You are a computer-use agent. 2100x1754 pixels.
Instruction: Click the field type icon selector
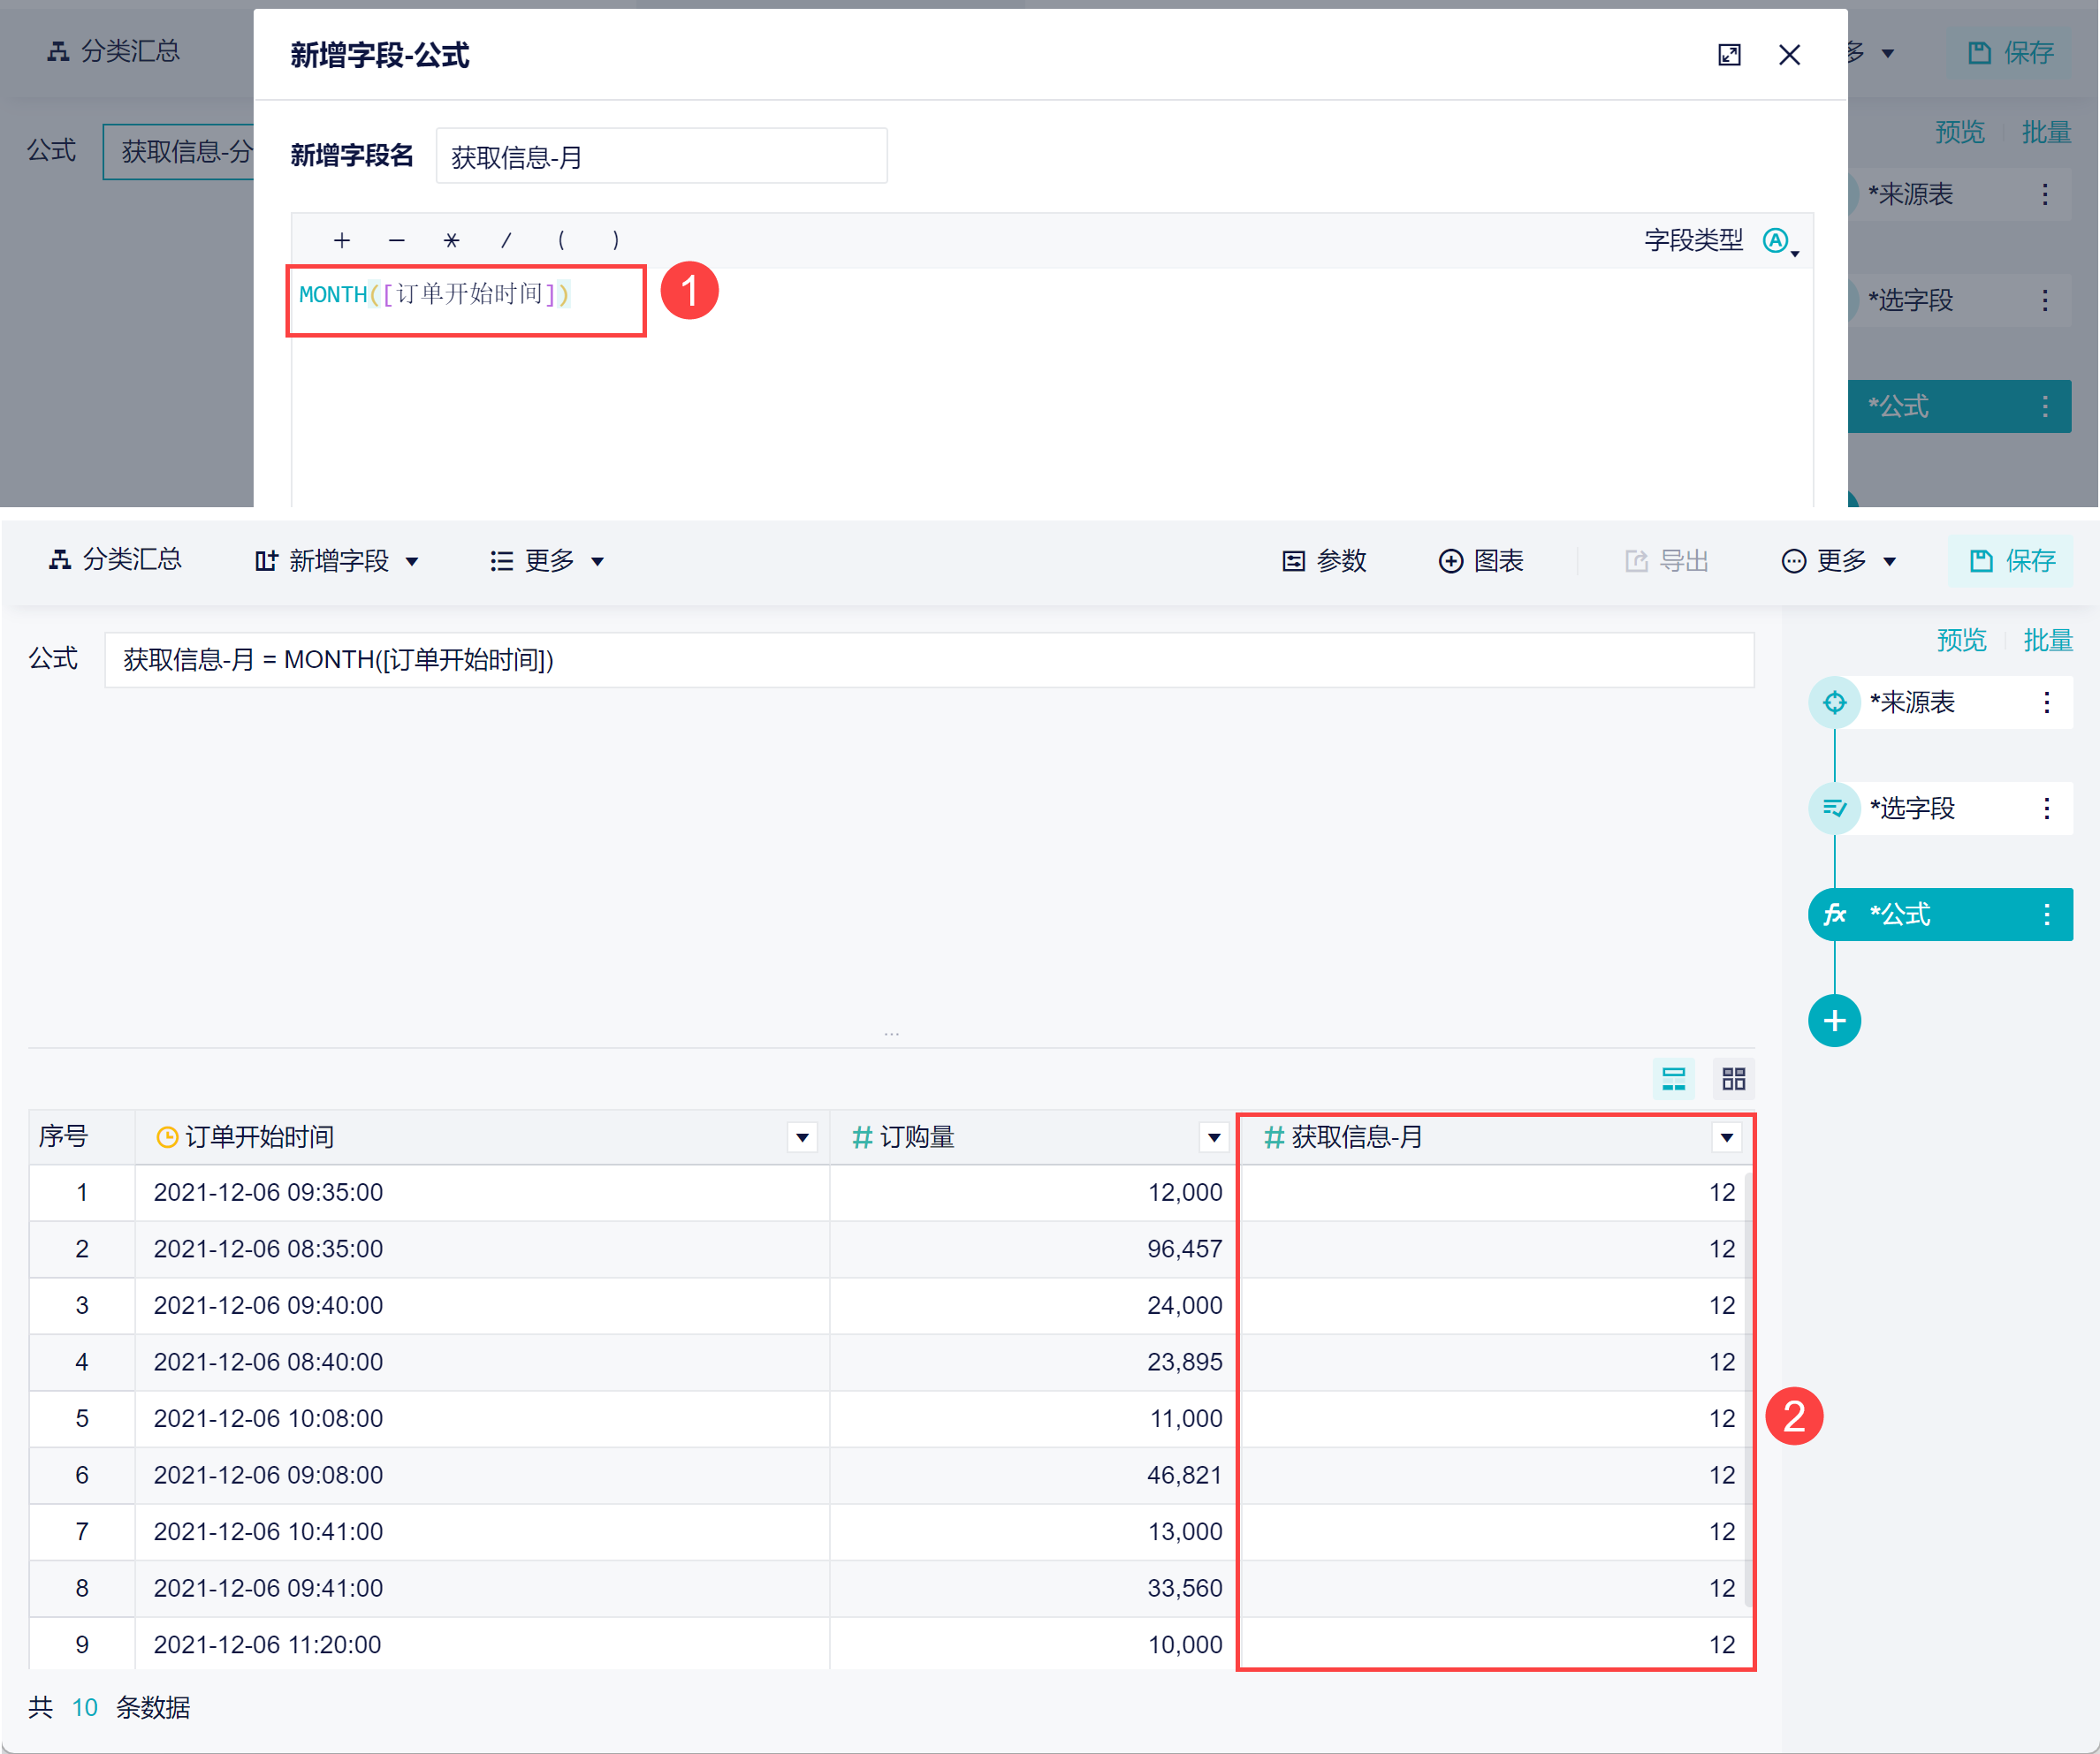pos(1777,241)
